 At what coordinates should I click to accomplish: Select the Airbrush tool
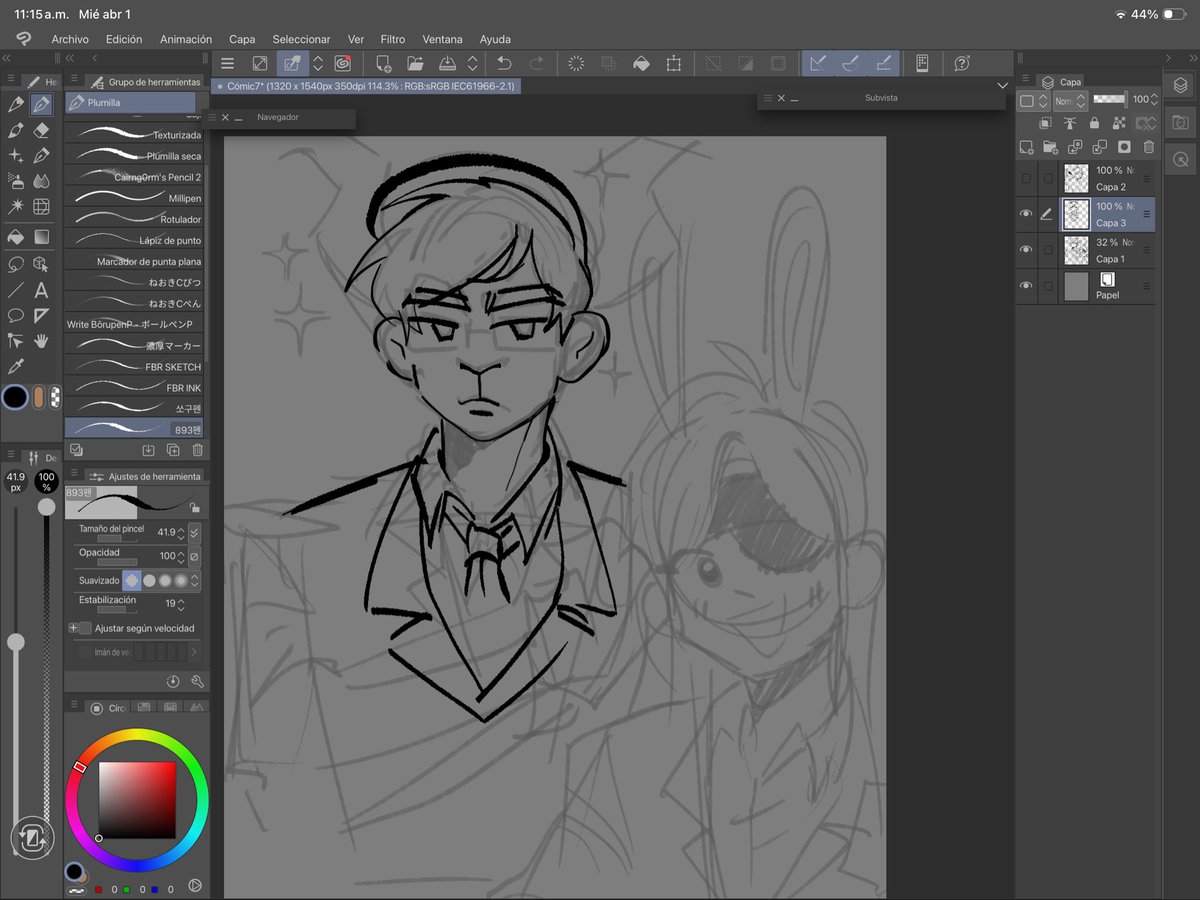tap(15, 181)
